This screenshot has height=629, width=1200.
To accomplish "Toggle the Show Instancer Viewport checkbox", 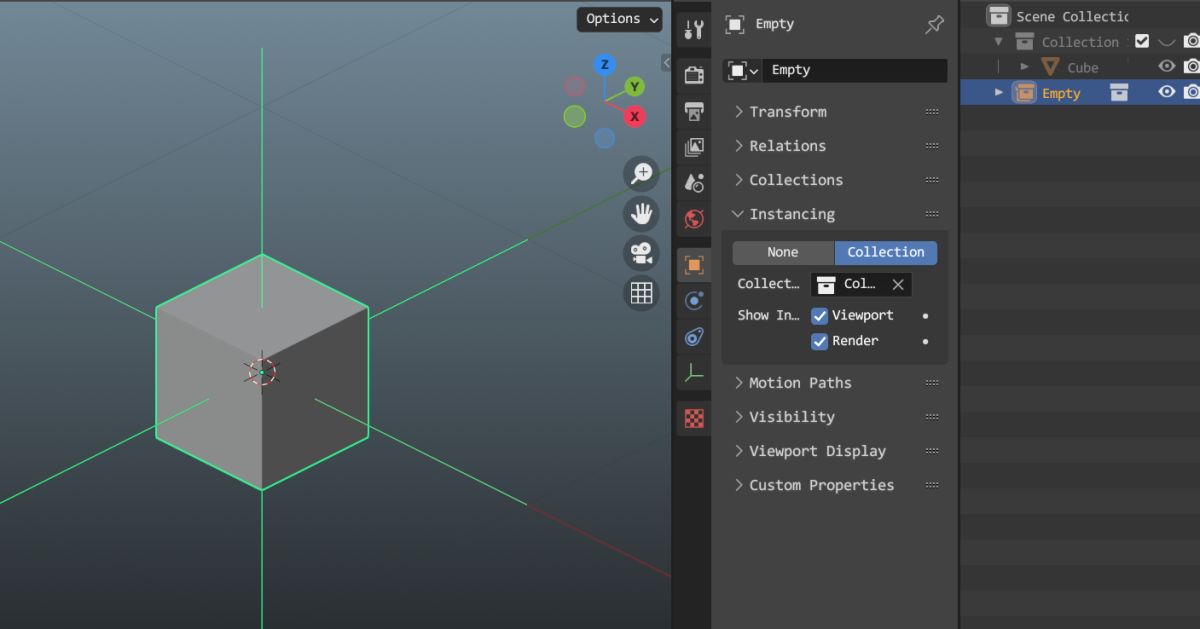I will (819, 315).
